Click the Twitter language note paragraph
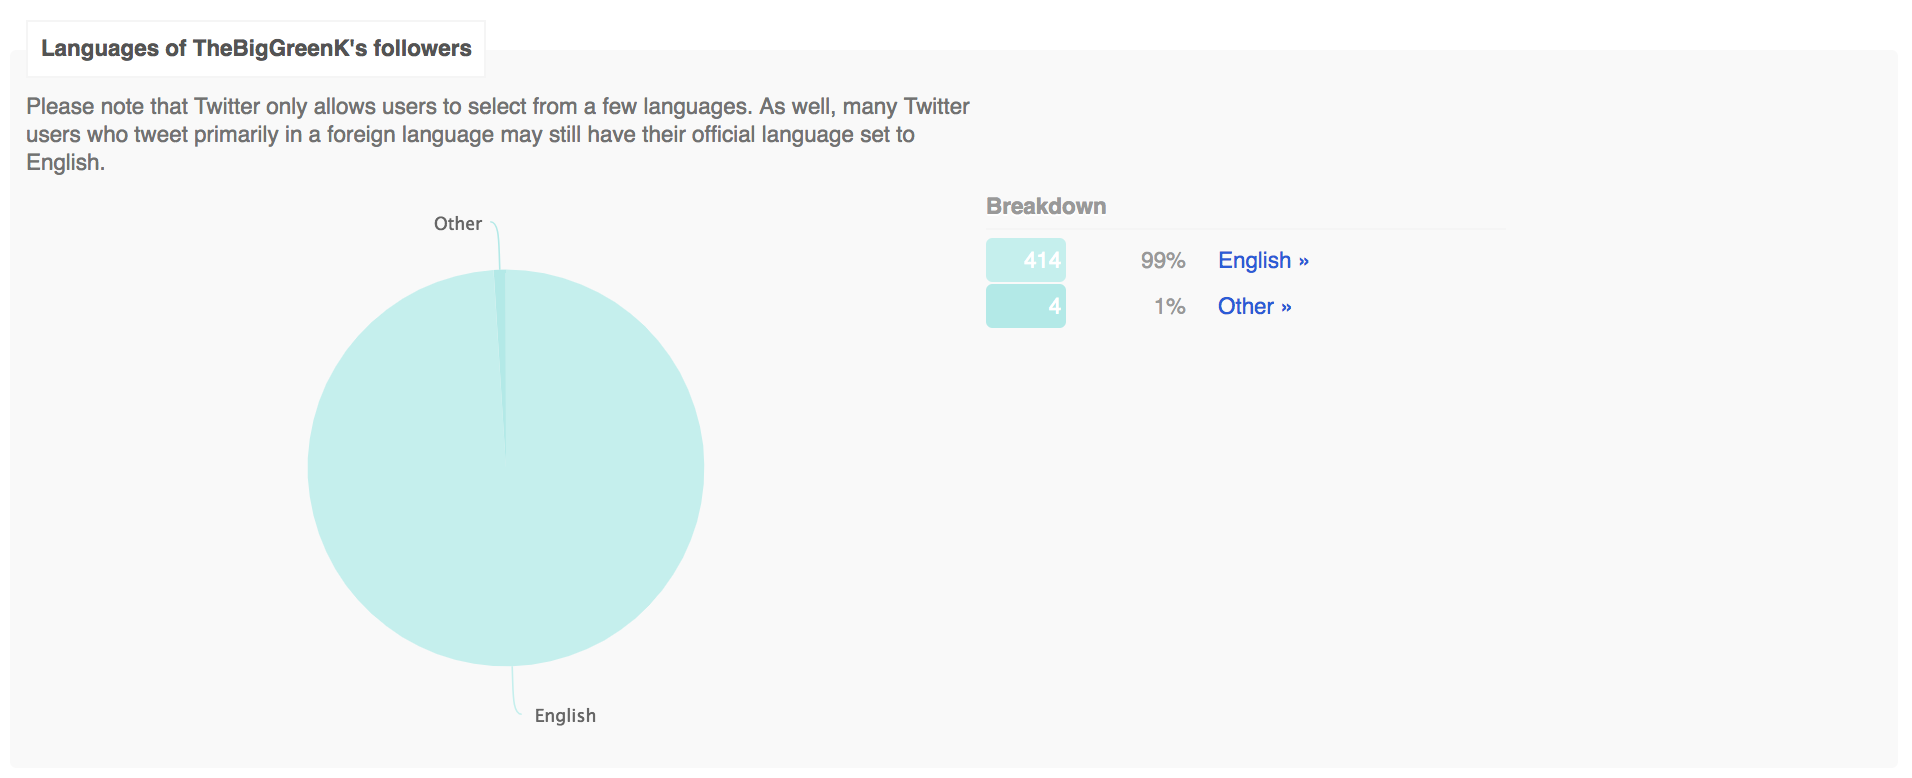 point(498,134)
